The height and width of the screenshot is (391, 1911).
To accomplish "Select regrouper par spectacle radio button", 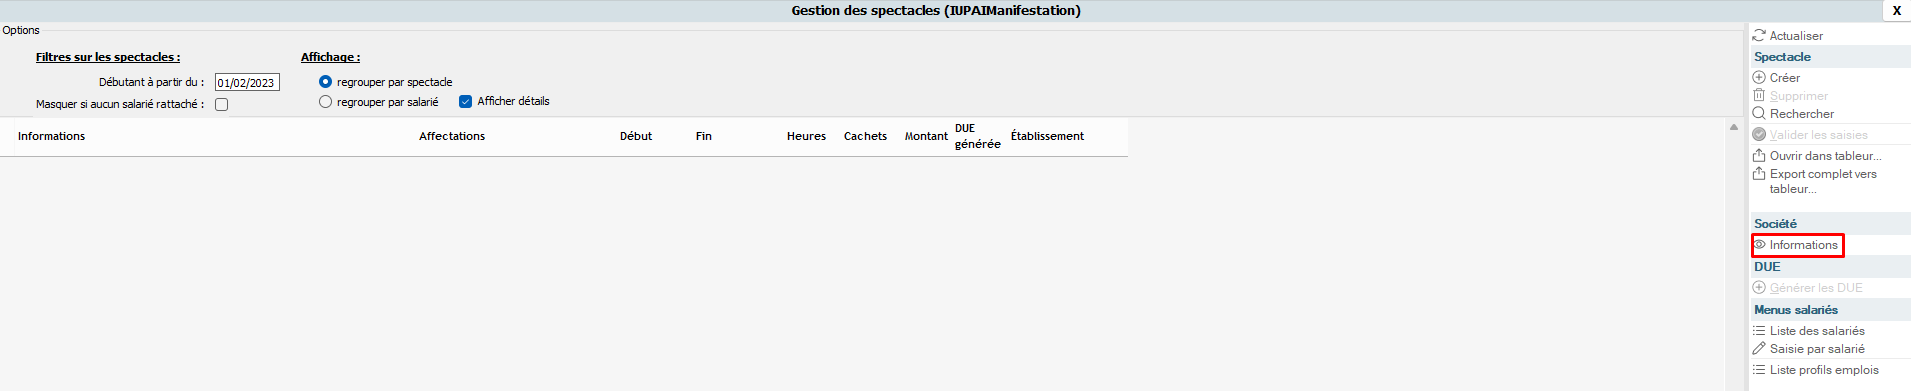I will coord(325,82).
